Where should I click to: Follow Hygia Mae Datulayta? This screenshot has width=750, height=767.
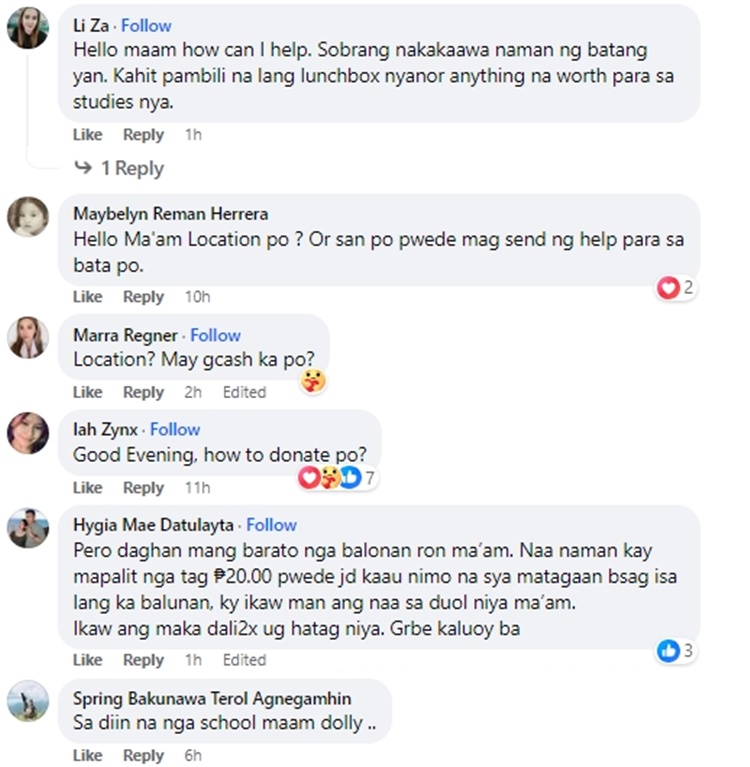coord(271,525)
